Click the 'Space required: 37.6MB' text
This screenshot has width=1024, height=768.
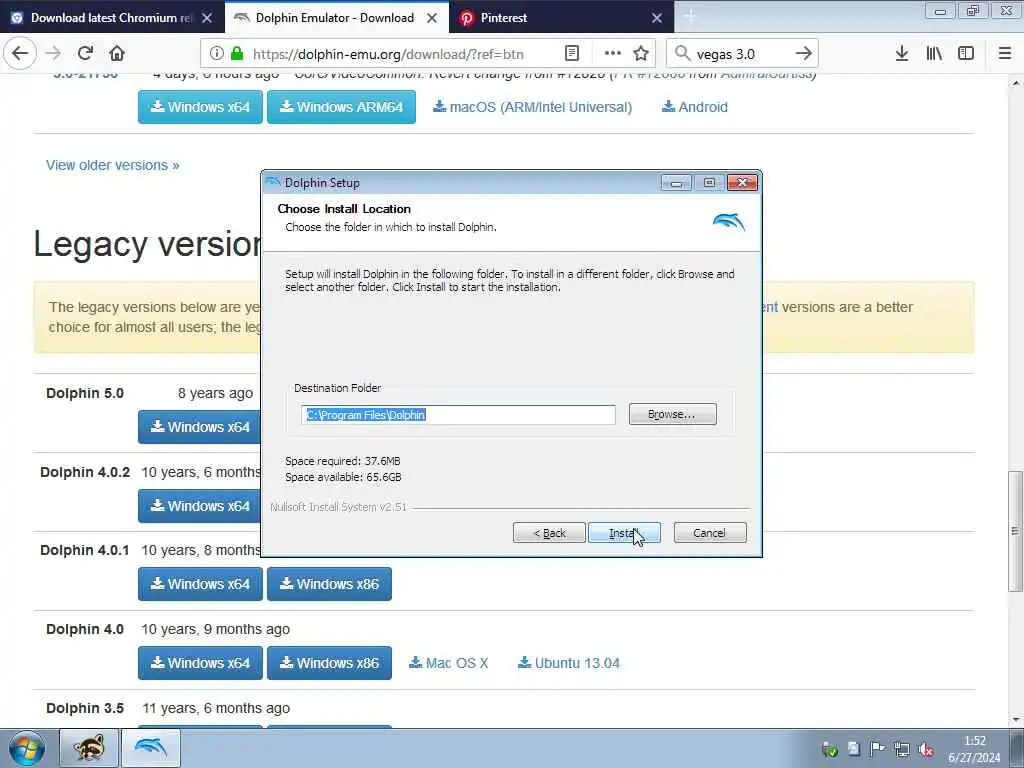coord(343,461)
